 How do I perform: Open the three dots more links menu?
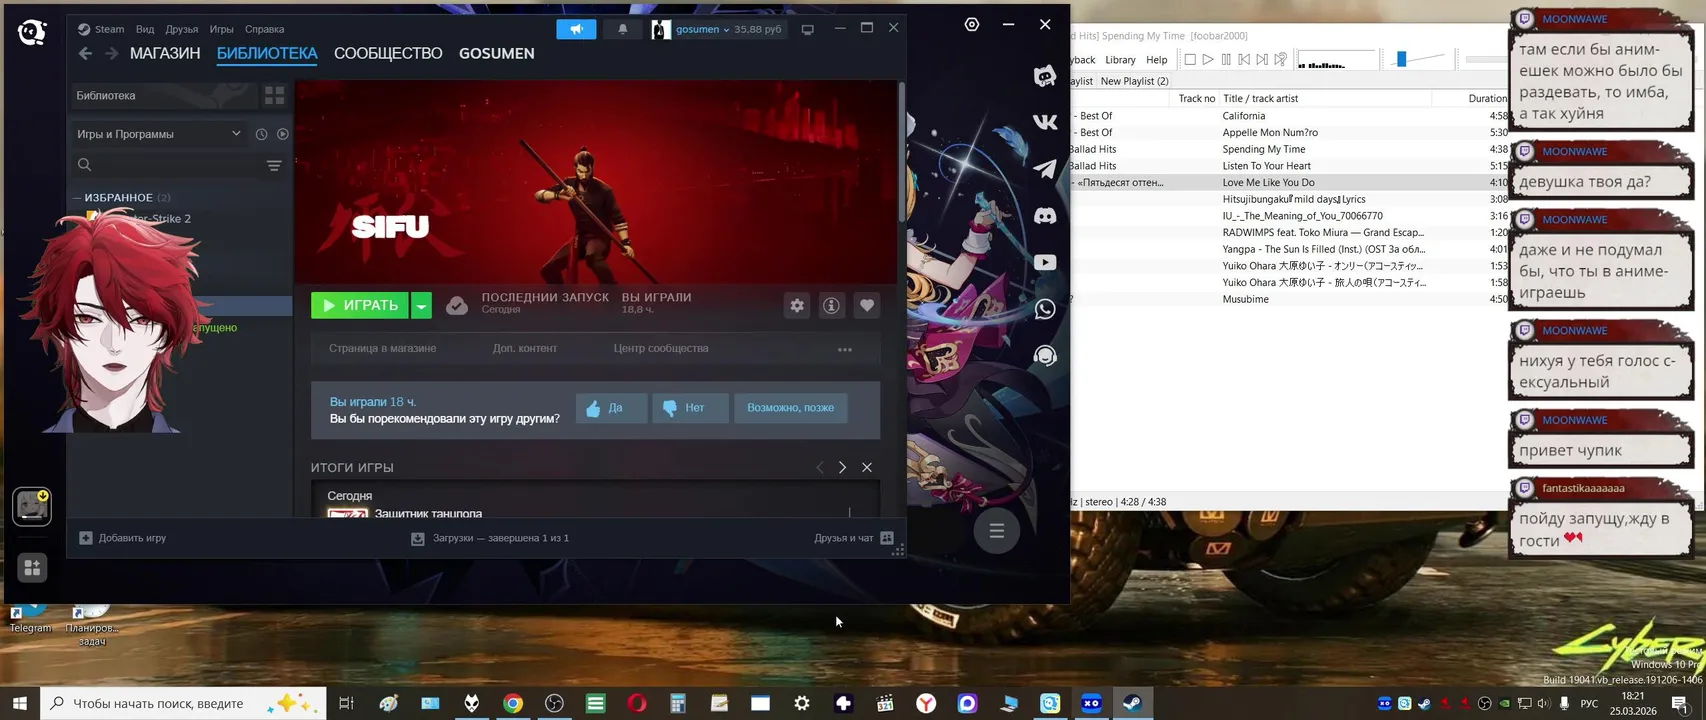845,349
